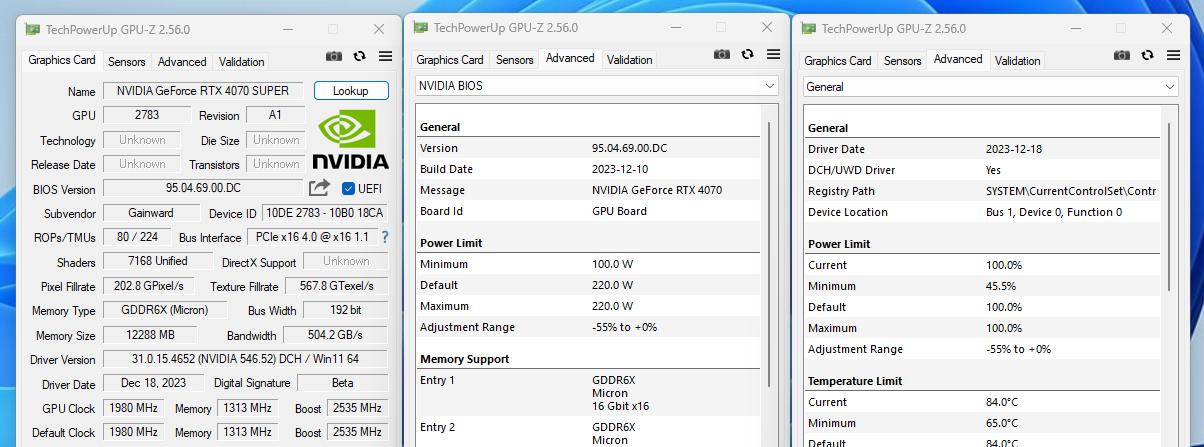This screenshot has height=447, width=1204.
Task: Click the NVIDIA logo image
Action: coord(349,139)
